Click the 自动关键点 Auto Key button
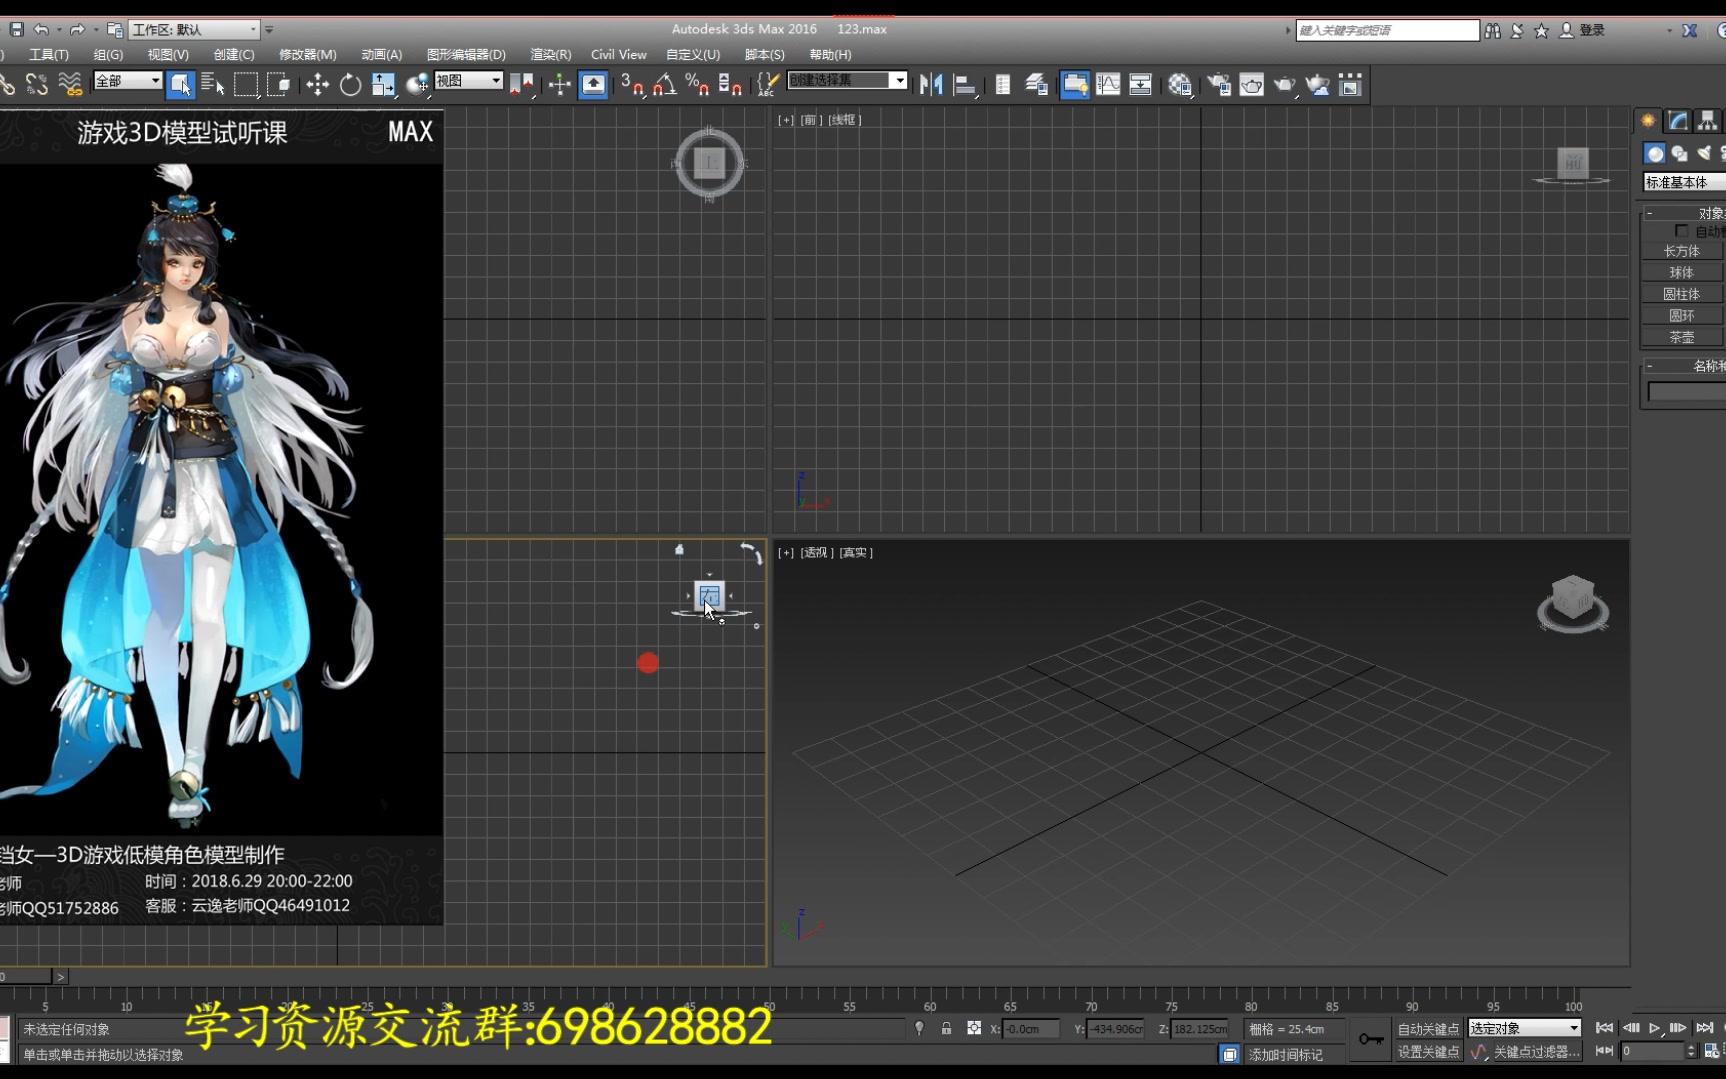1726x1079 pixels. coord(1428,1029)
